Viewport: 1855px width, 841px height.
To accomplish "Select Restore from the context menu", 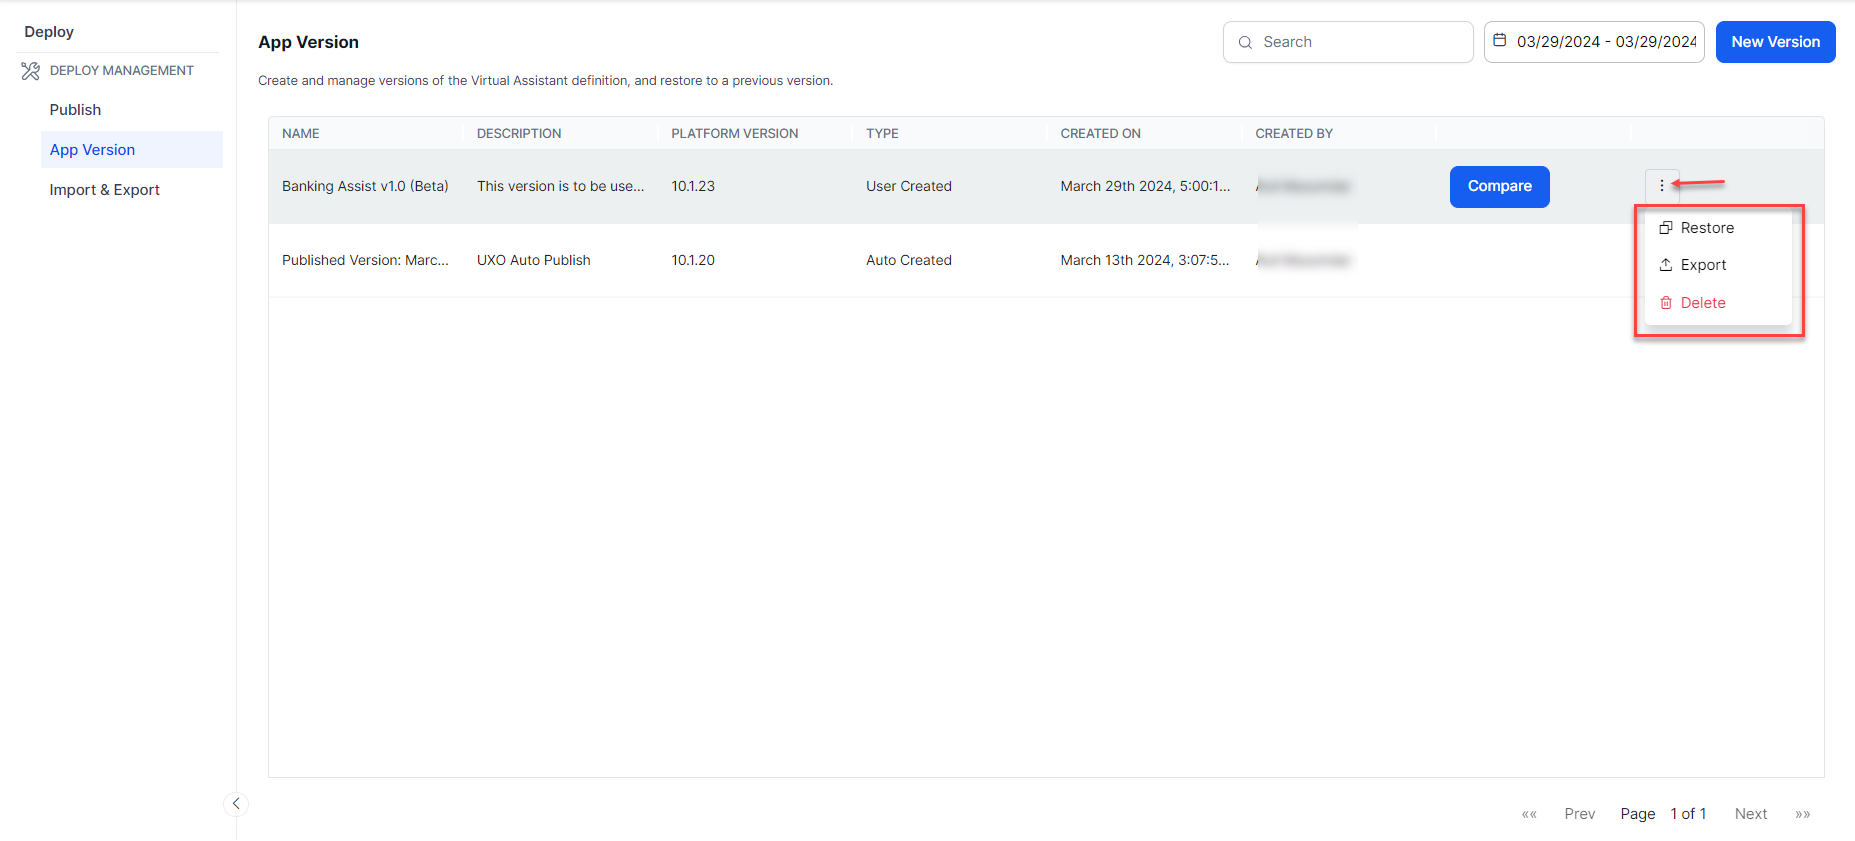I will [1707, 228].
